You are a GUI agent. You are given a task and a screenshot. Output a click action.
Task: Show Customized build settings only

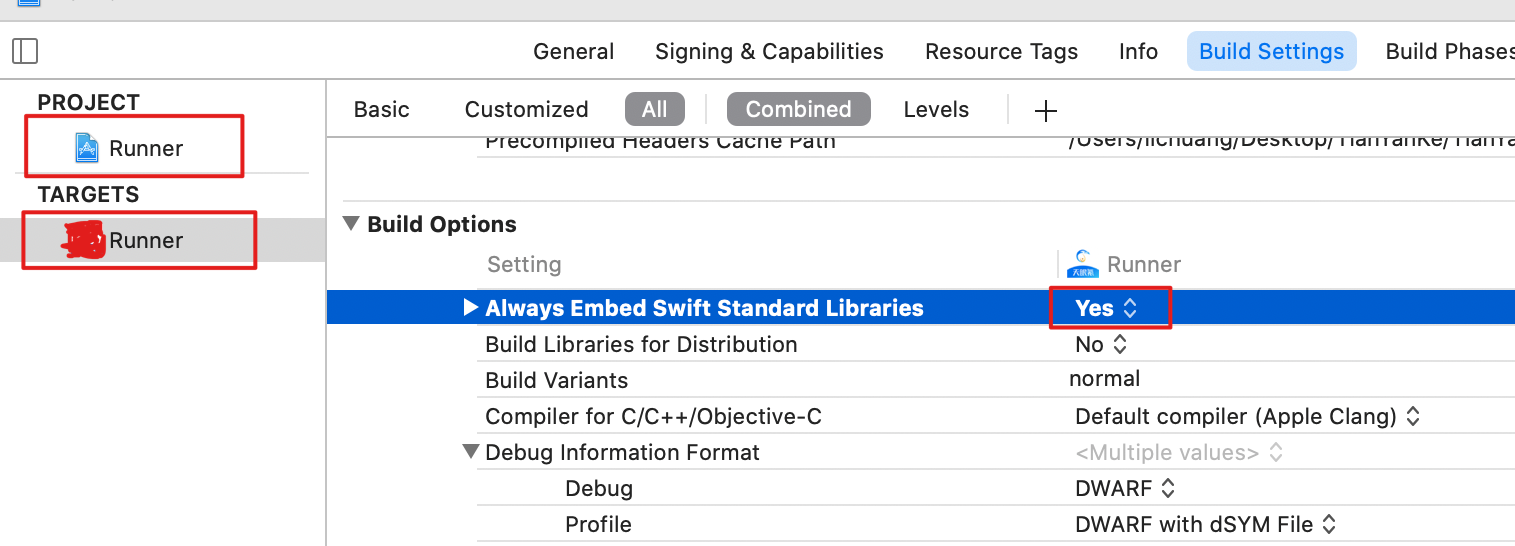coord(526,109)
